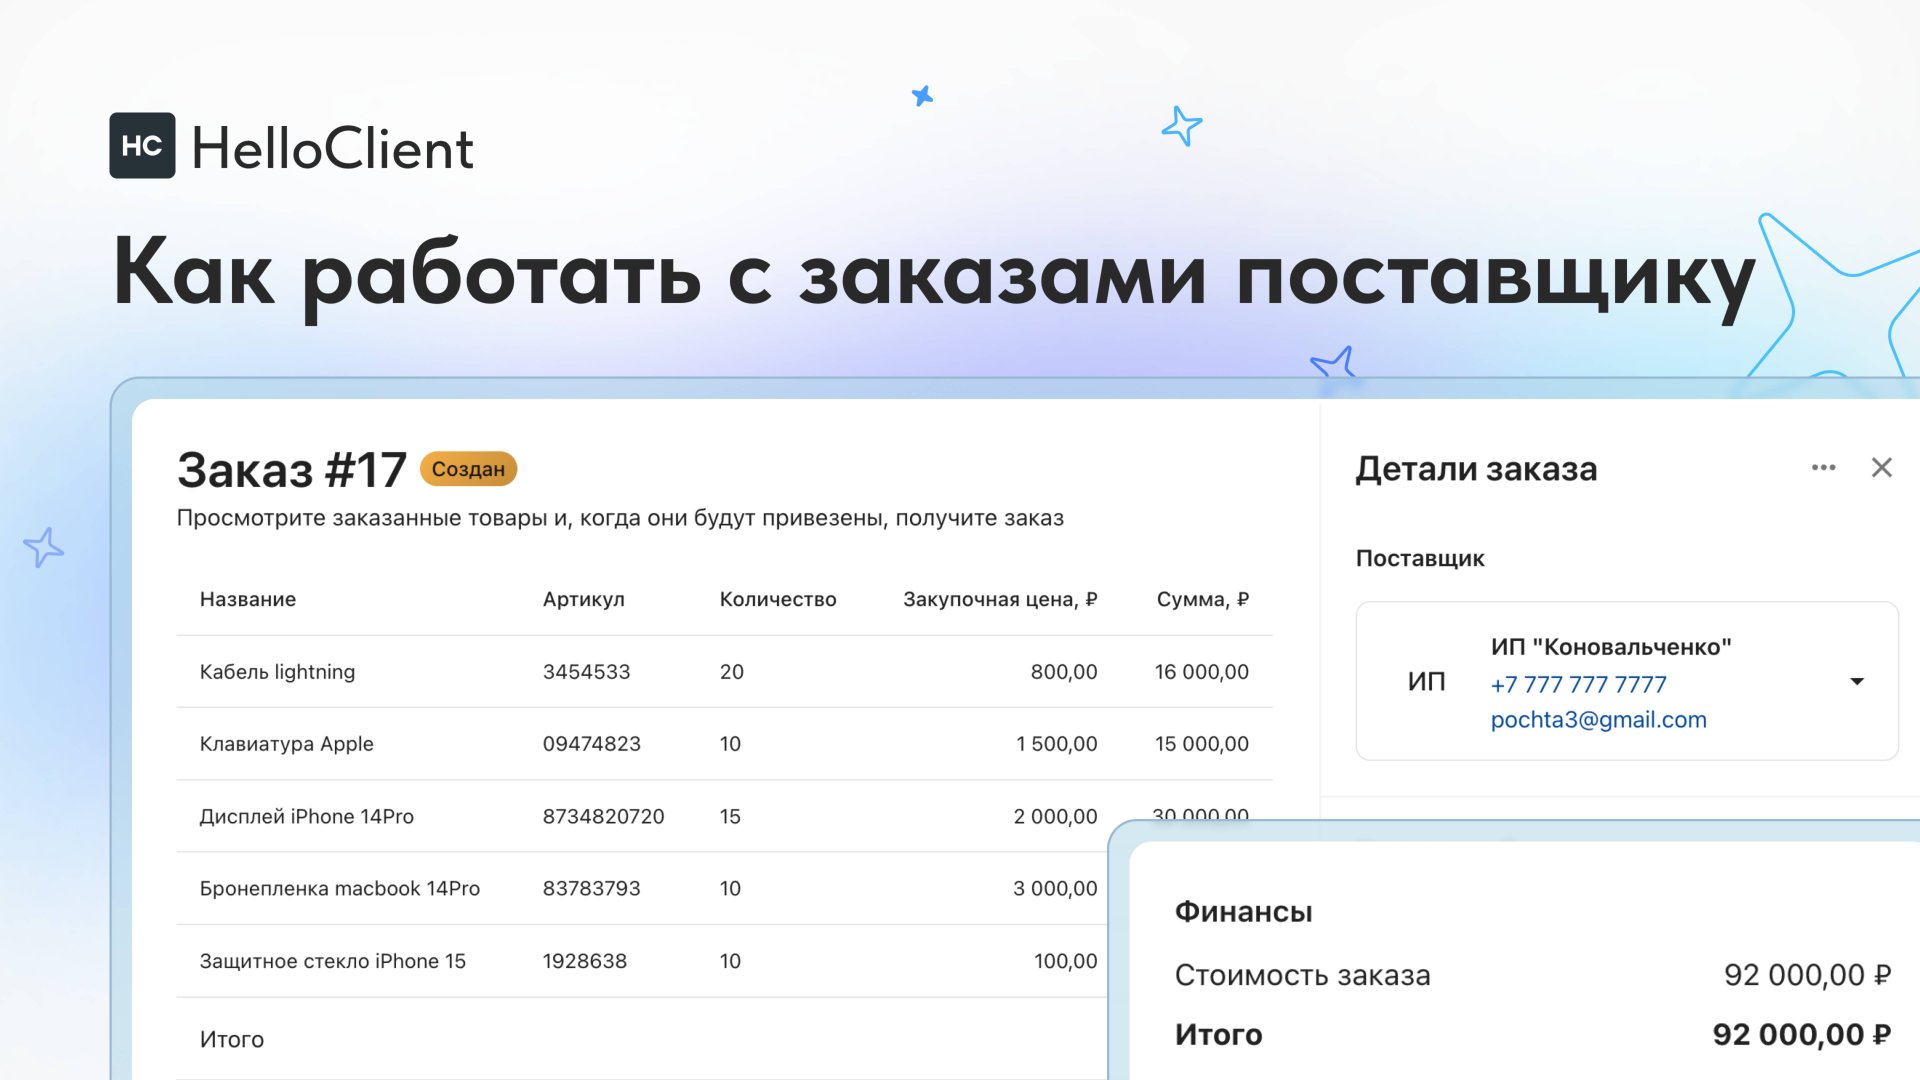This screenshot has width=1920, height=1080.
Task: Click purchase price 2 000,00
Action: click(1055, 817)
